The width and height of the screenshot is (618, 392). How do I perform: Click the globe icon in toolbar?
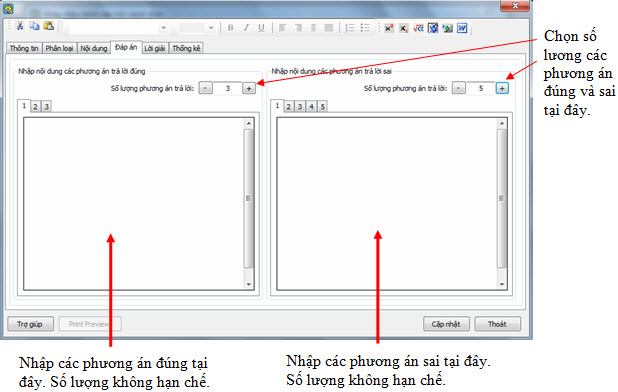(x=433, y=28)
